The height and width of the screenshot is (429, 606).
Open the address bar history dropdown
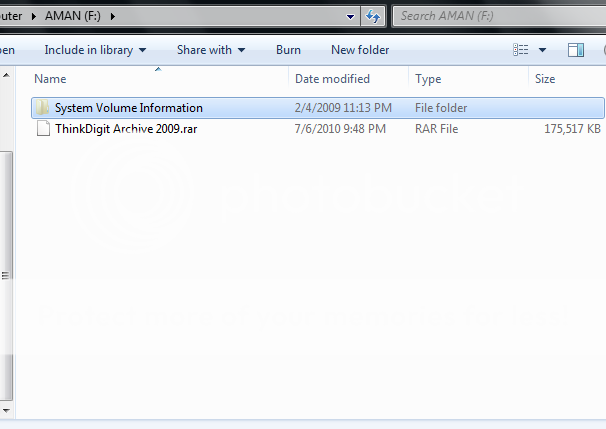coord(350,17)
